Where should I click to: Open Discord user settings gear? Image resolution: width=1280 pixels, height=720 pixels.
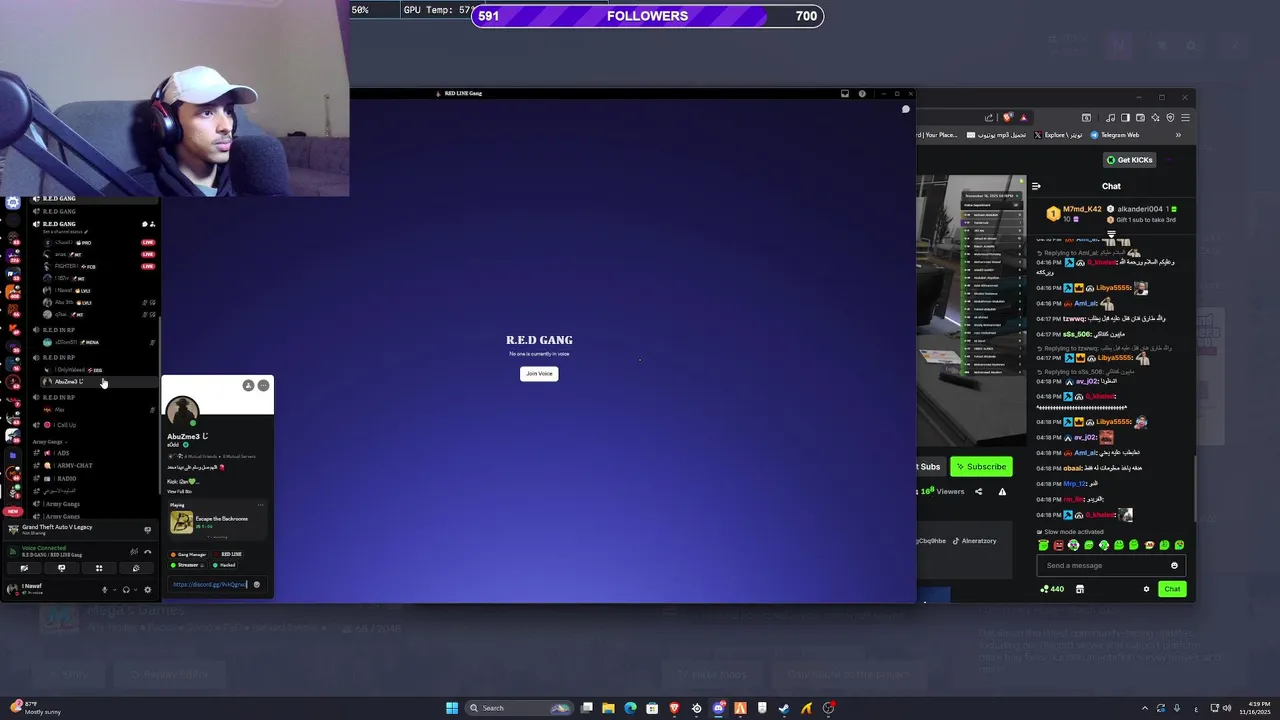pyautogui.click(x=147, y=589)
